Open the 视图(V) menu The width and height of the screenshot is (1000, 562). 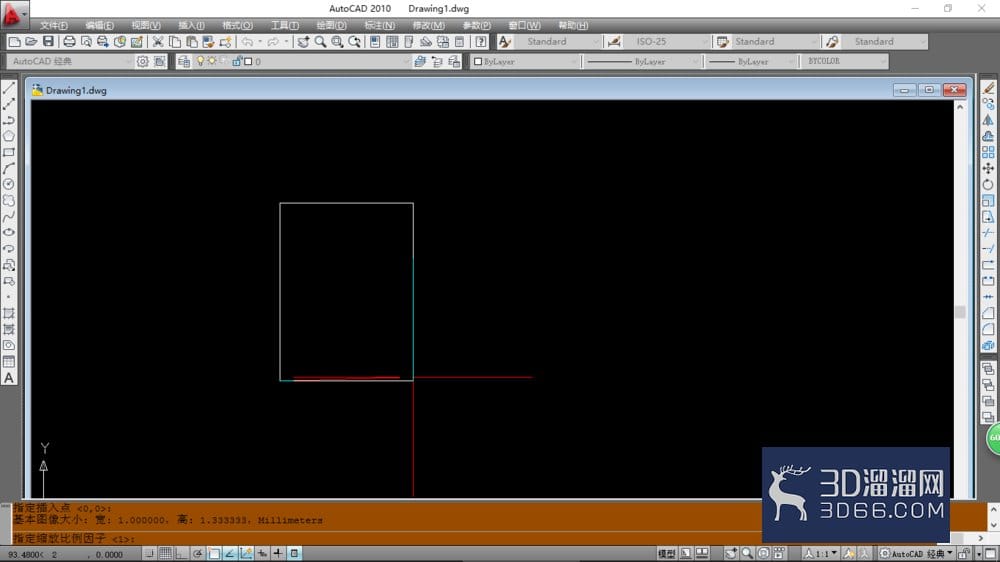146,26
